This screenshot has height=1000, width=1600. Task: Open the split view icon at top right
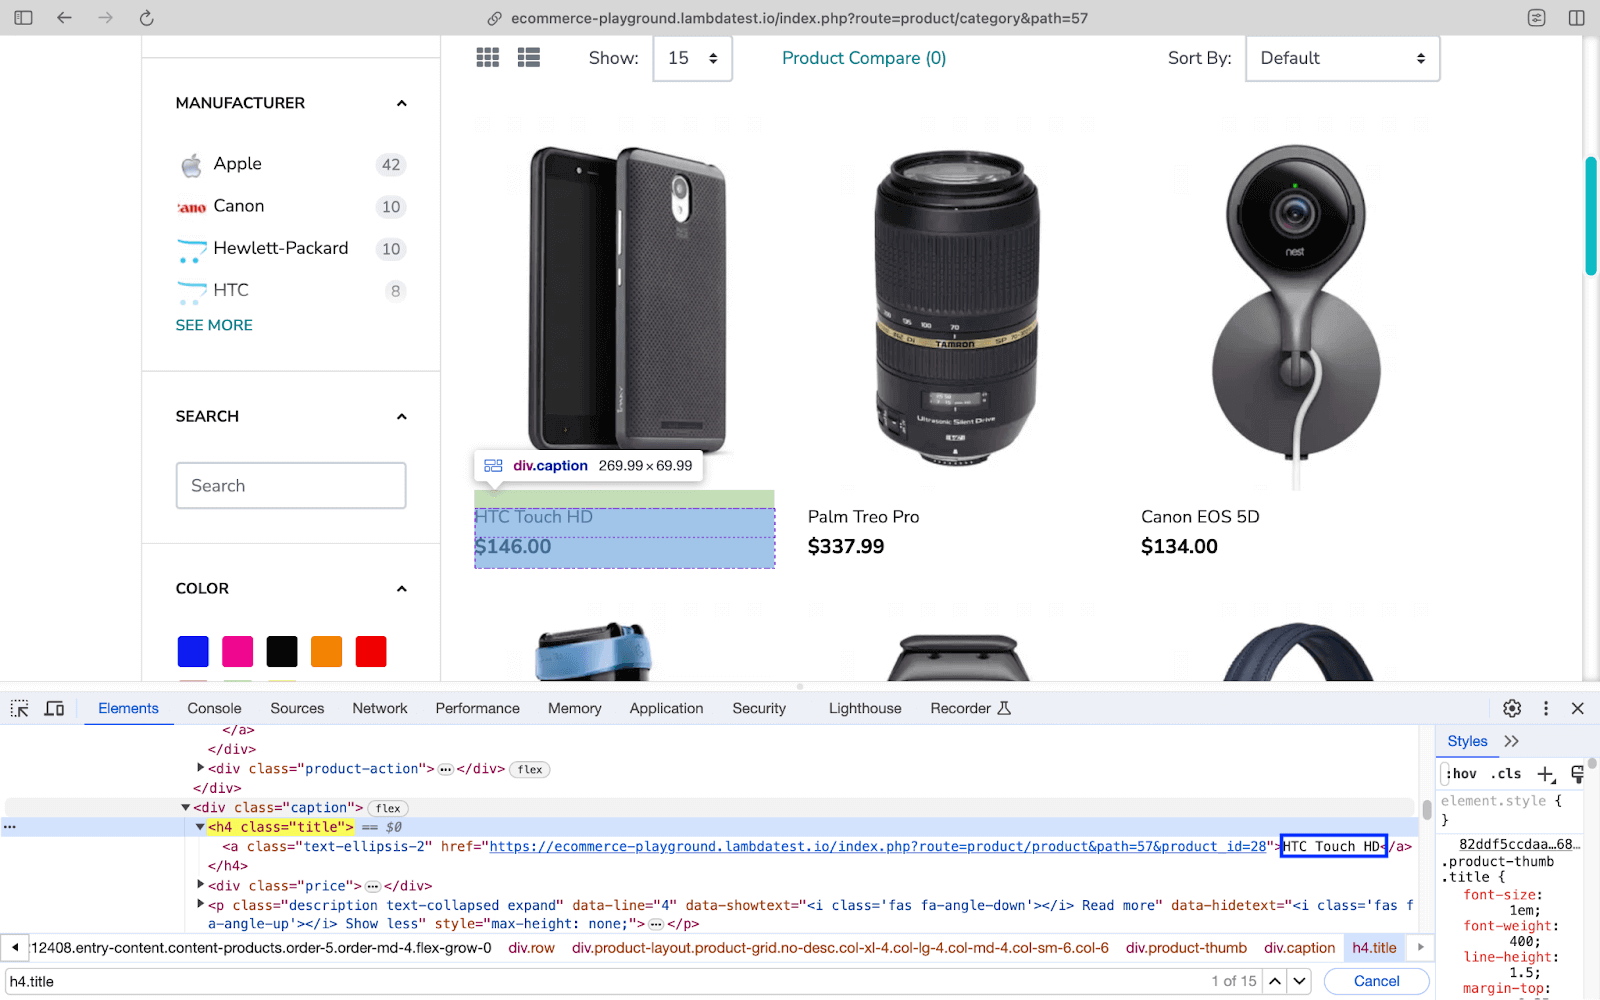coord(1577,18)
